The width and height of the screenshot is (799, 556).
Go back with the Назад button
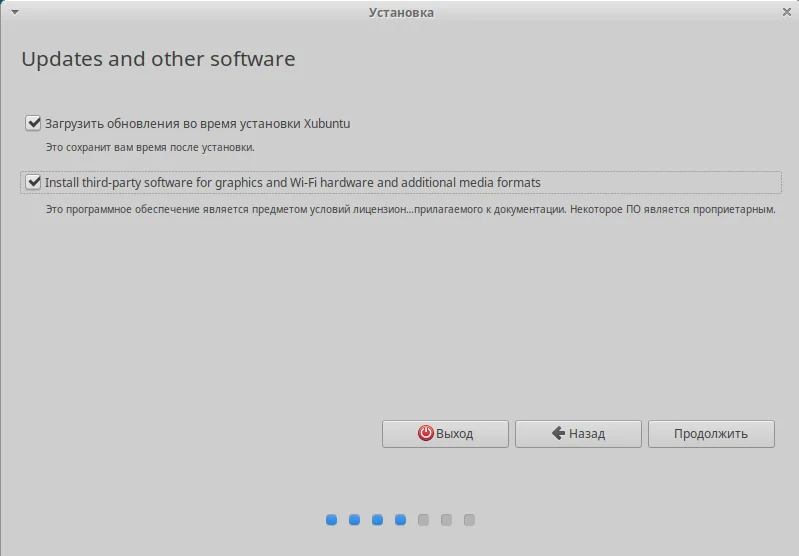point(578,434)
